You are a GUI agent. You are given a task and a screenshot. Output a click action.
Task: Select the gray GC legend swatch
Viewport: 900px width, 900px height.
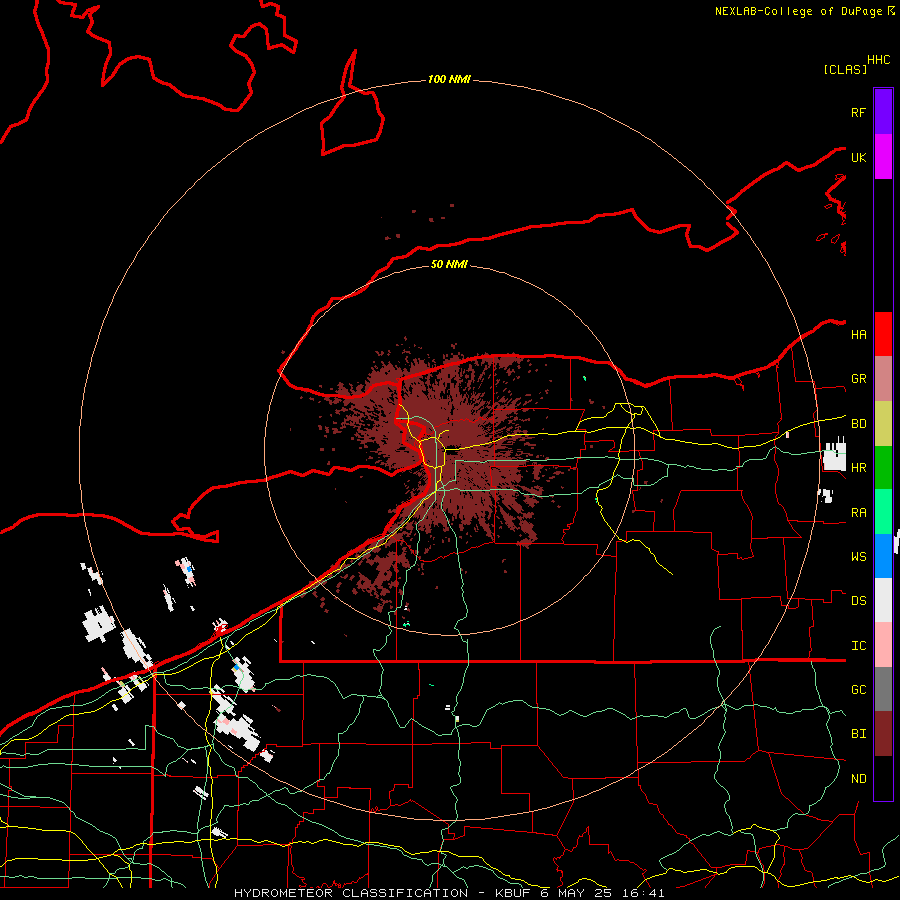[883, 689]
